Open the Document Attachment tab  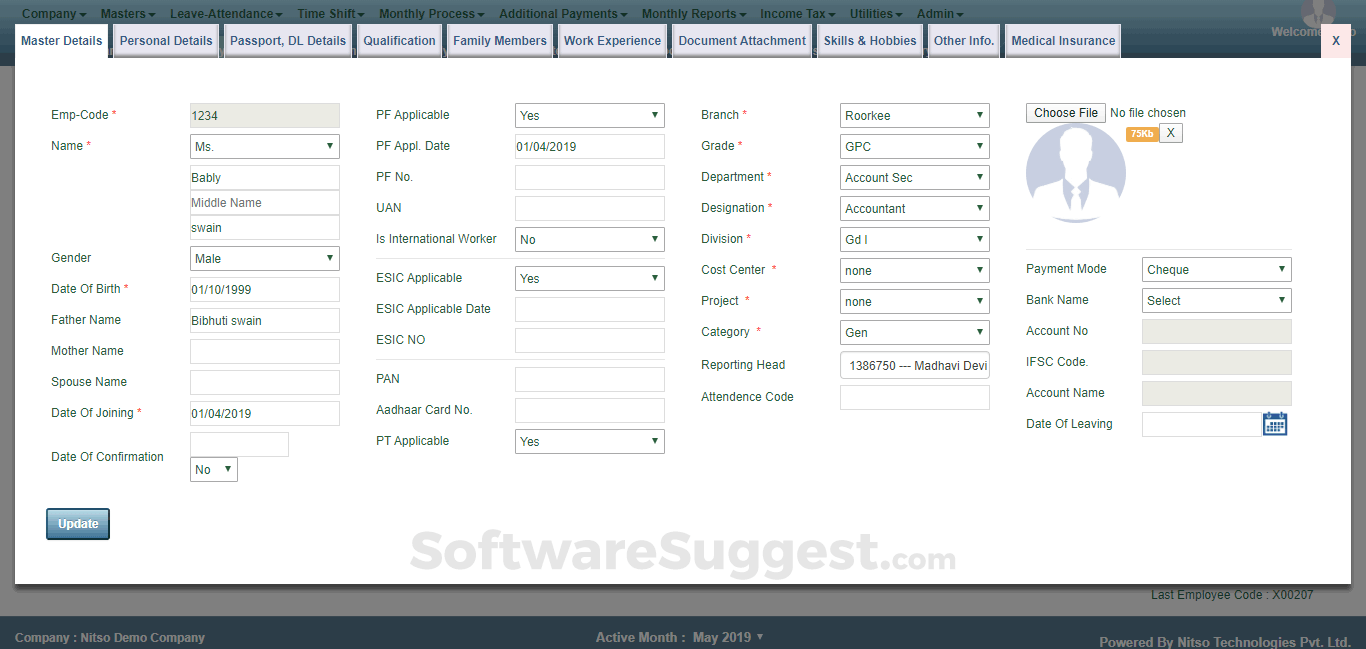click(742, 41)
